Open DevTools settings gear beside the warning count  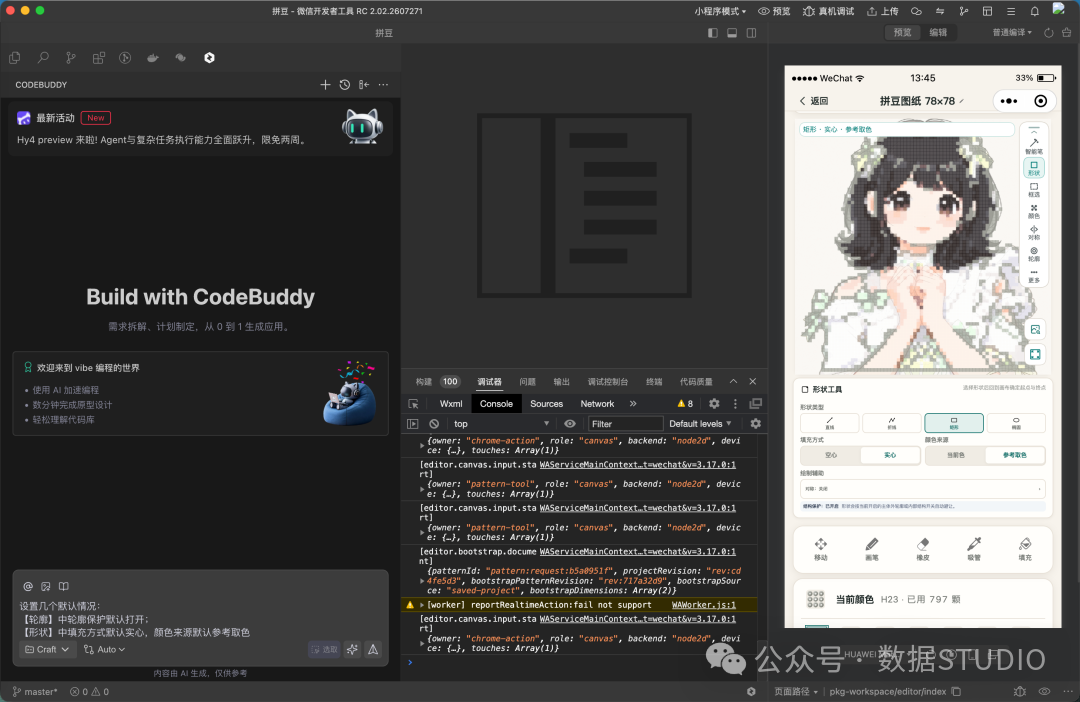point(714,404)
